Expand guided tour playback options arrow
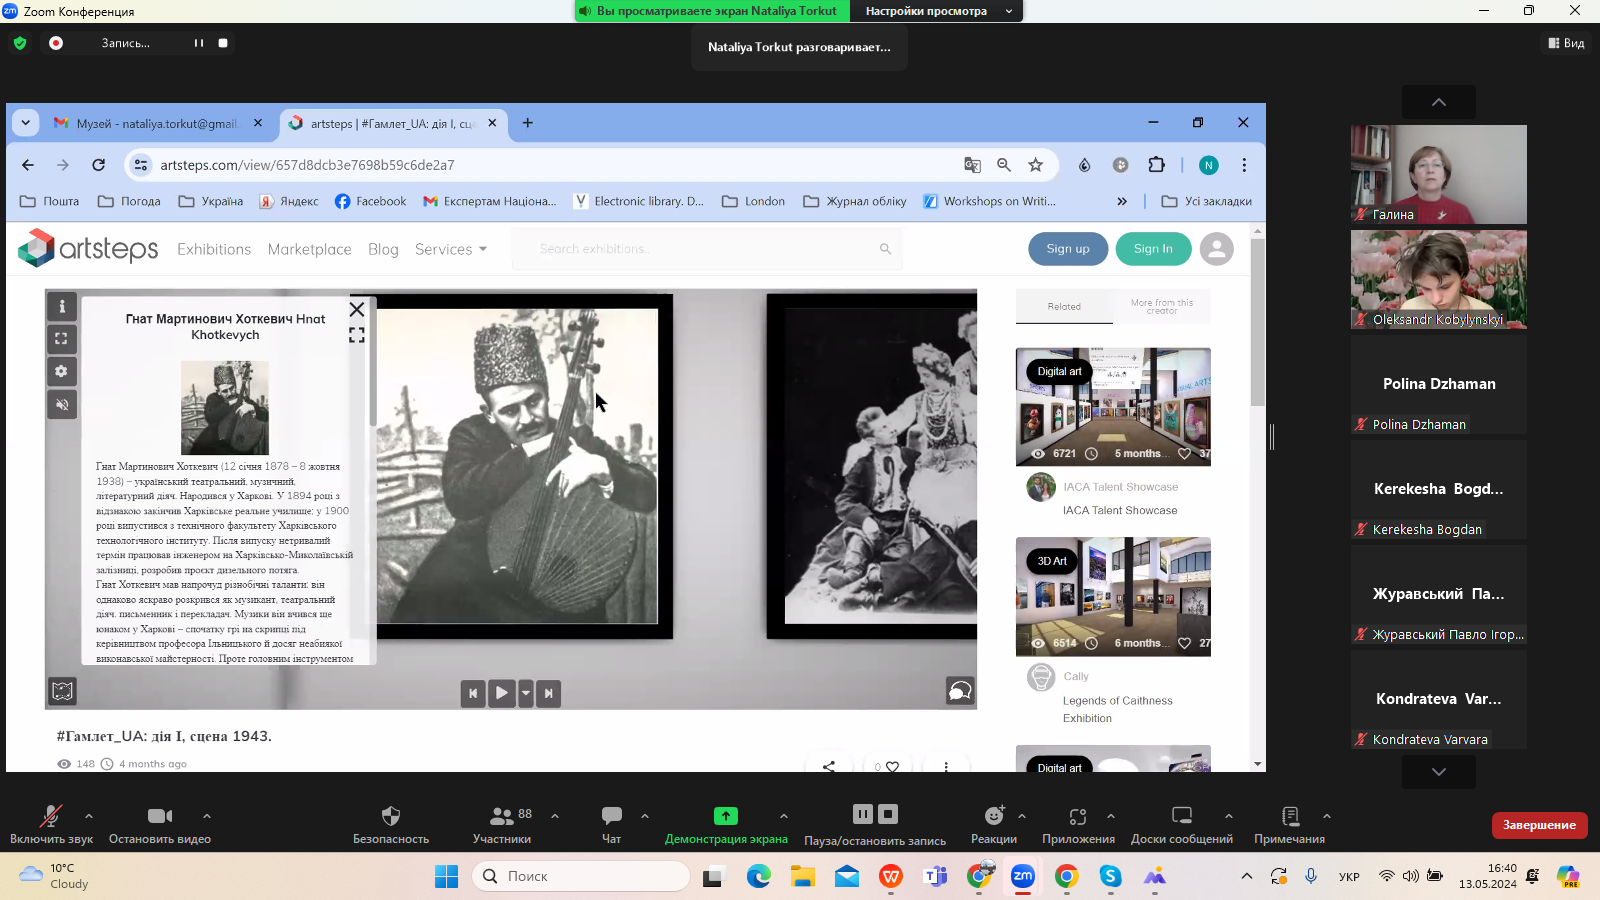The image size is (1600, 900). tap(526, 693)
